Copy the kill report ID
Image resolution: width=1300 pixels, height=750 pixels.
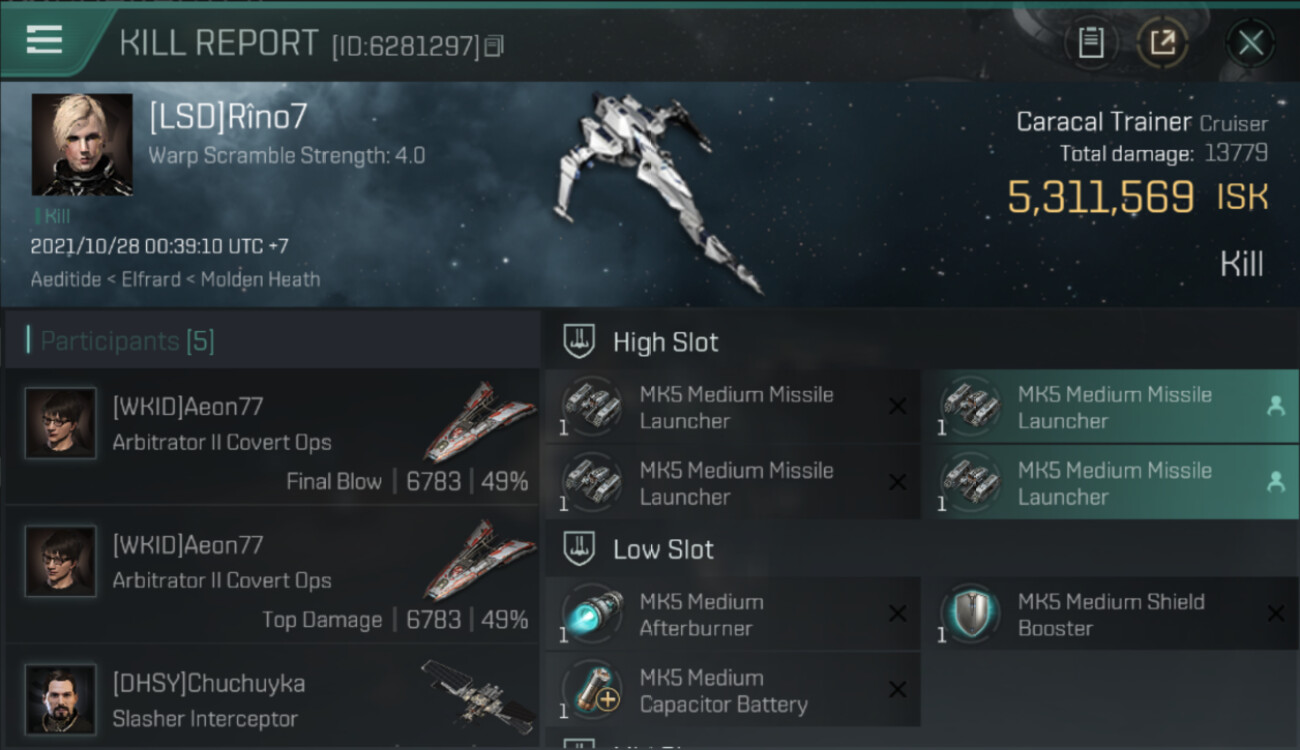(x=494, y=46)
